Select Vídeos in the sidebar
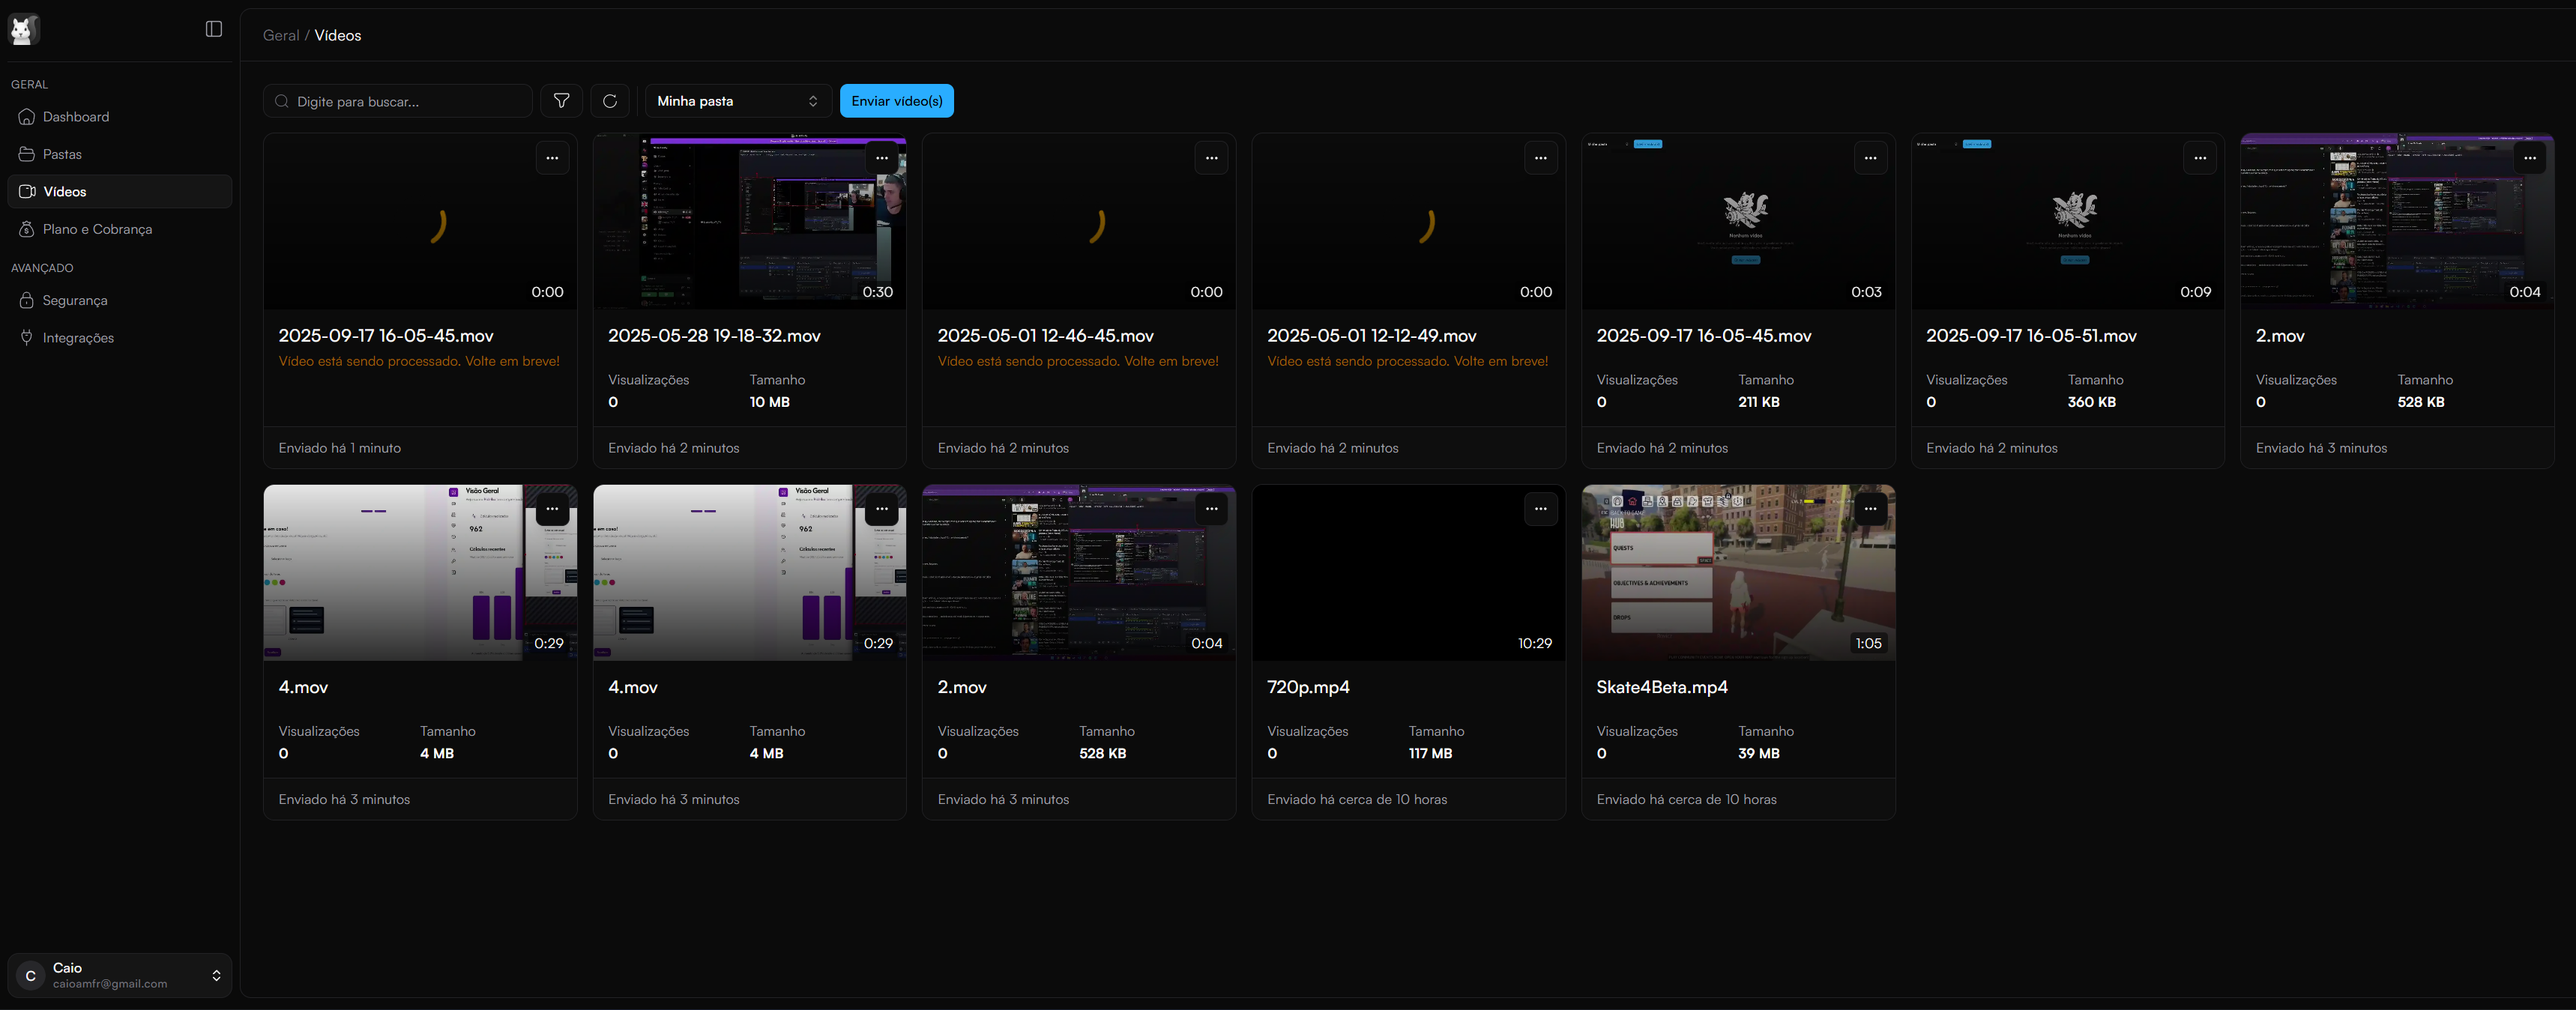 120,192
